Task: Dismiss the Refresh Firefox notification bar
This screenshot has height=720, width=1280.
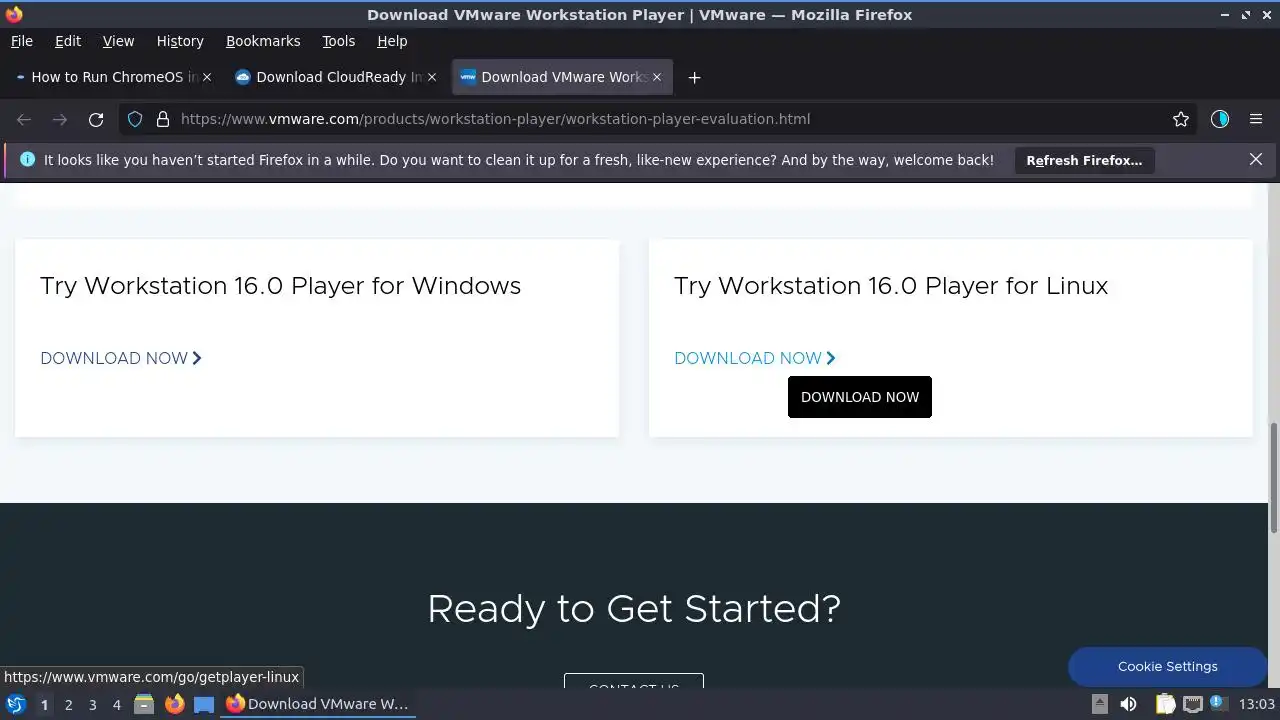Action: [1256, 159]
